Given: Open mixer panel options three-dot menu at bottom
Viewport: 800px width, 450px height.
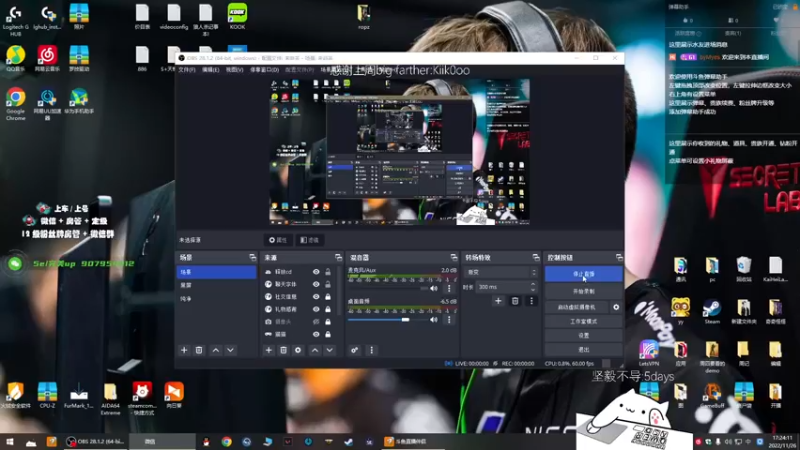Looking at the screenshot, I should pyautogui.click(x=371, y=350).
